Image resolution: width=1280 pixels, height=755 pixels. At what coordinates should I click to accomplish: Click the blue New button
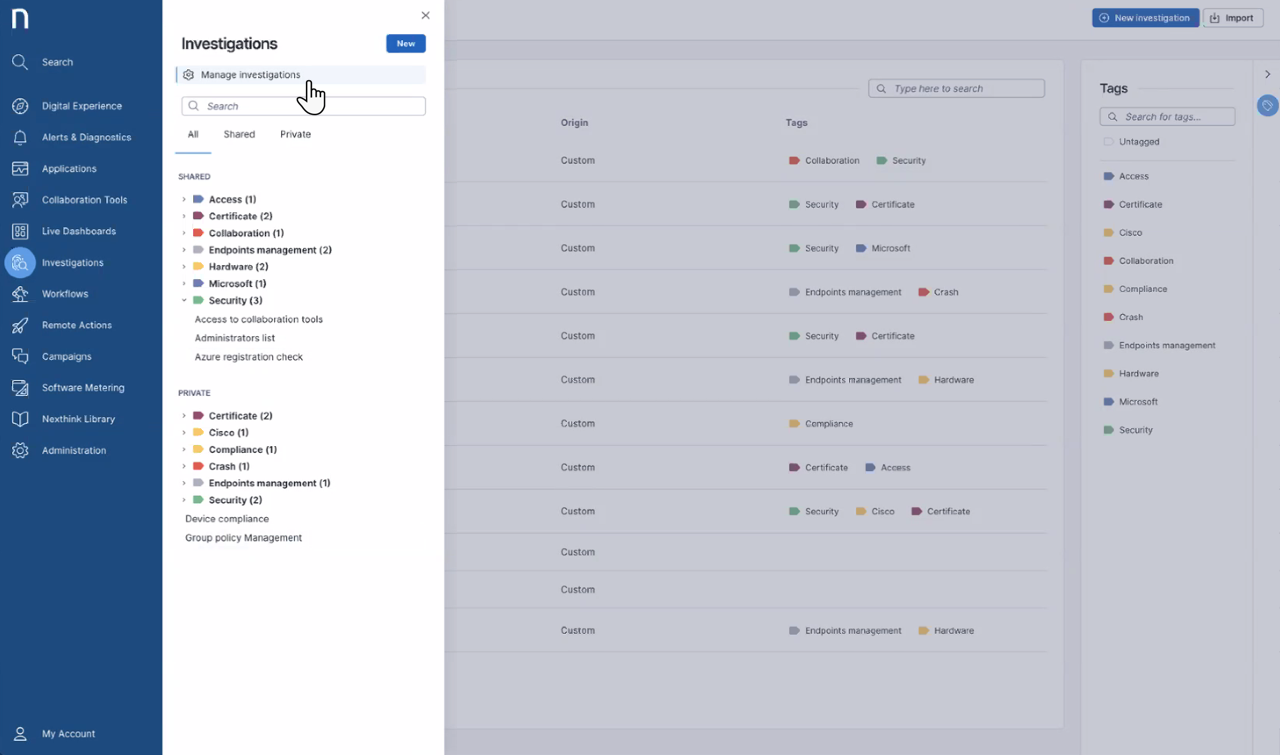[405, 43]
